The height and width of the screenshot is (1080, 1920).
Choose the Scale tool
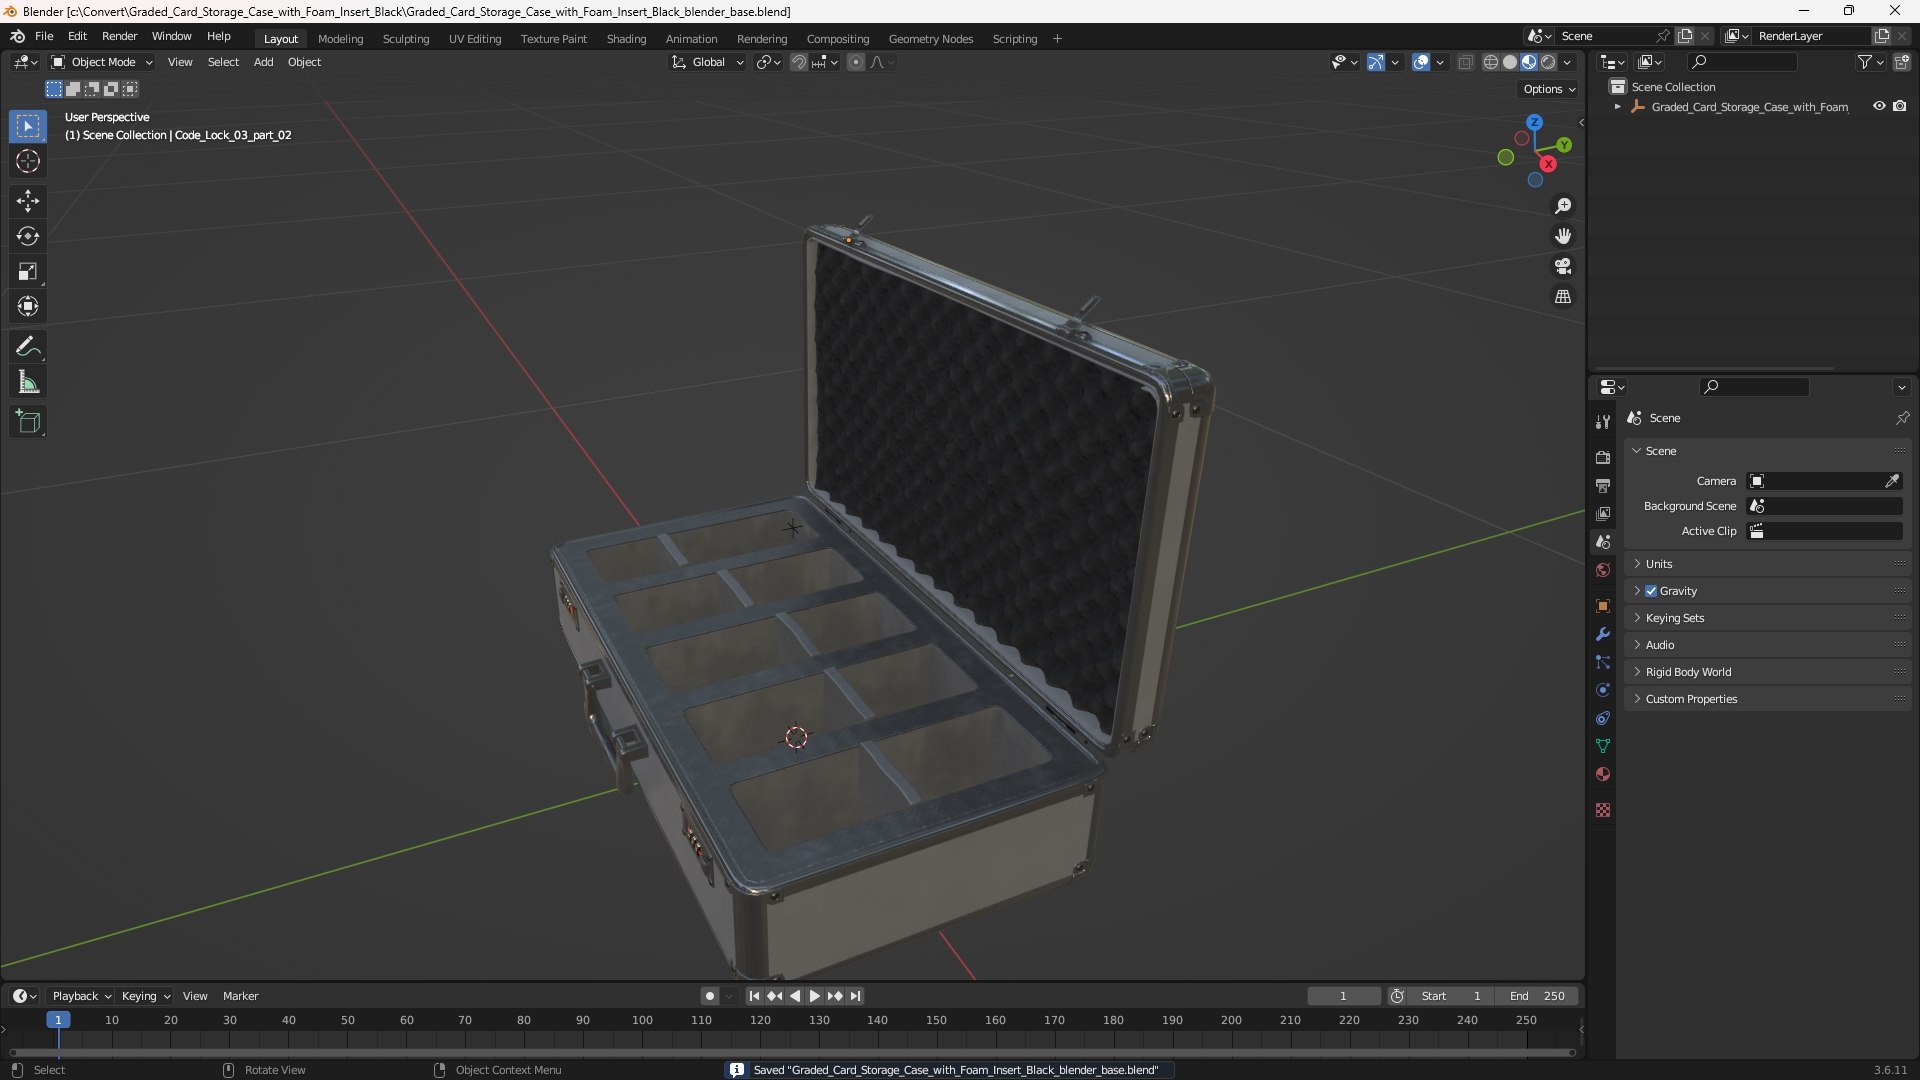click(x=28, y=271)
